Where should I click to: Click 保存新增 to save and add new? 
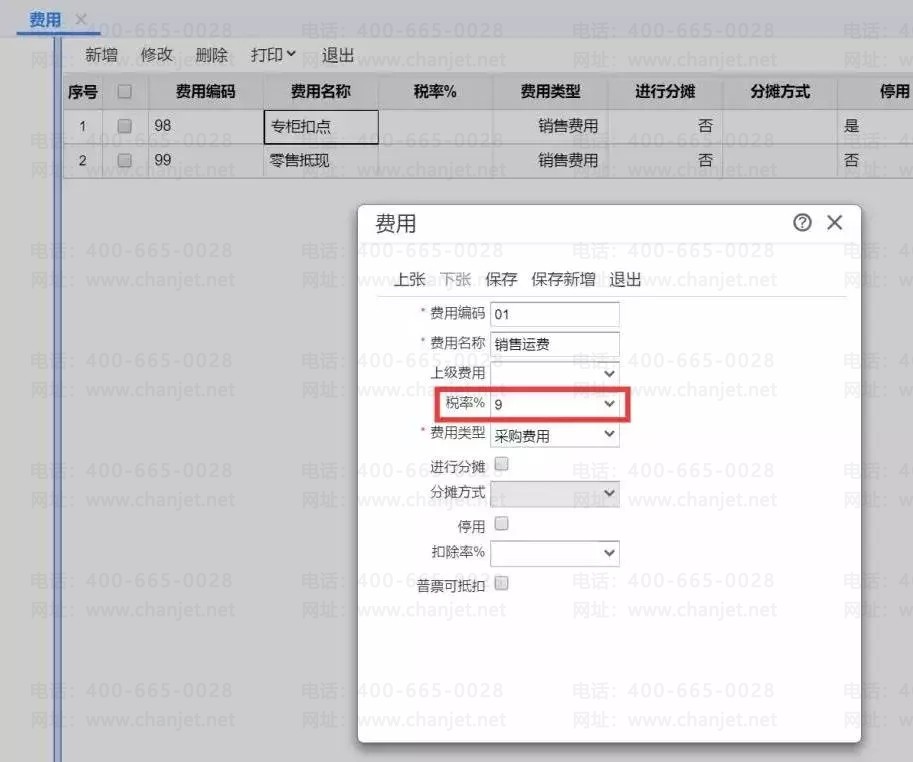tap(560, 280)
